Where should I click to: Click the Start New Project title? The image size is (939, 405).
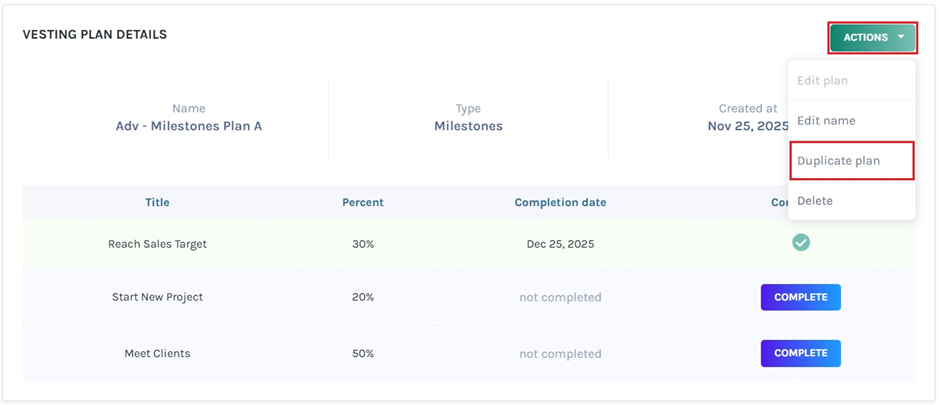click(x=157, y=297)
